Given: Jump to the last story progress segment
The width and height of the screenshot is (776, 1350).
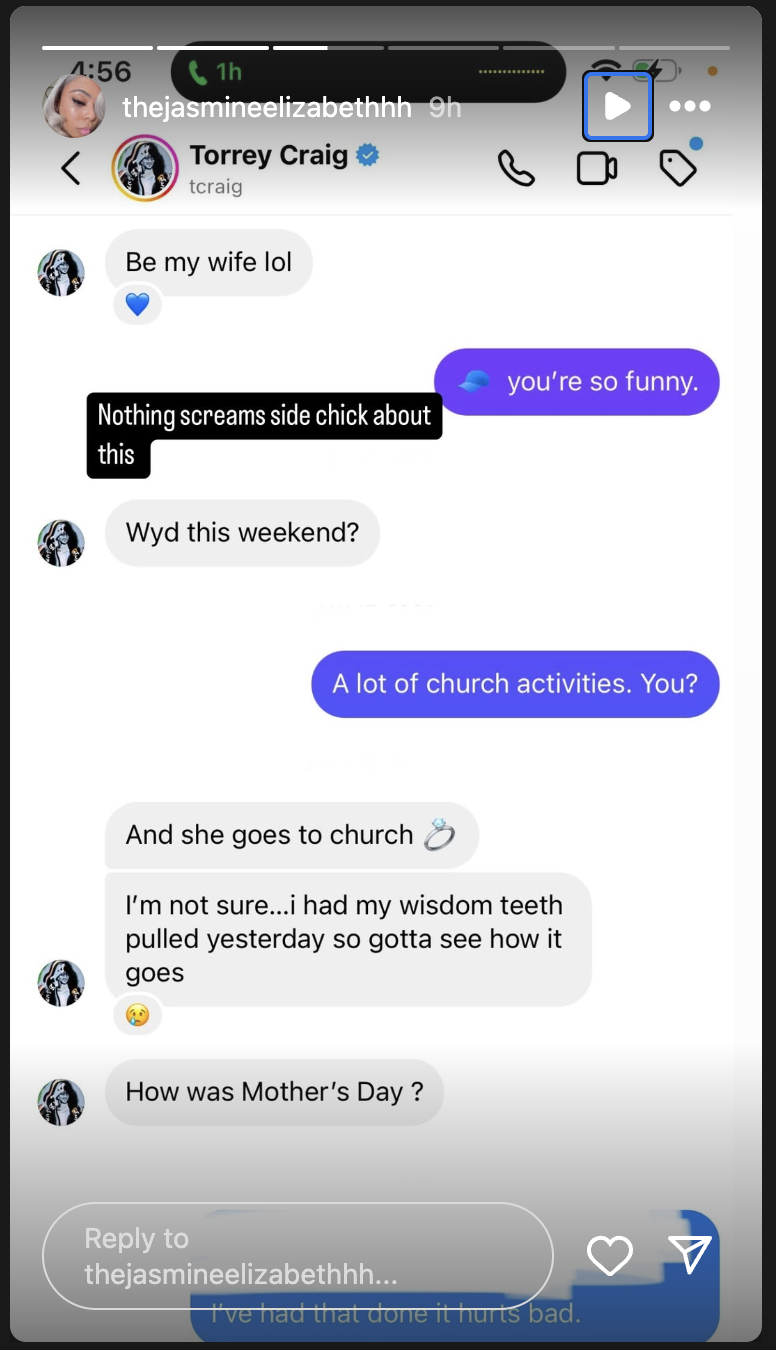Looking at the screenshot, I should pos(674,47).
